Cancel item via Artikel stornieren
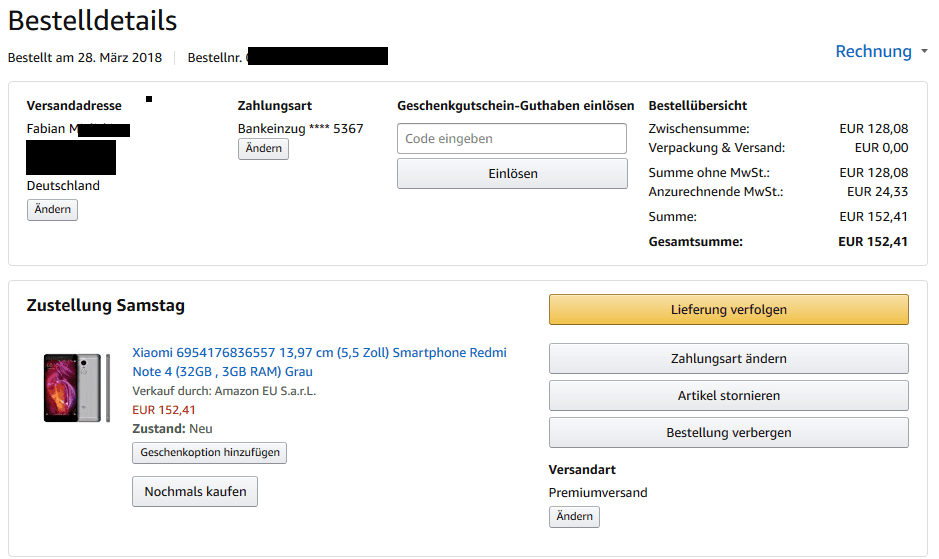939x559 pixels. (x=729, y=396)
